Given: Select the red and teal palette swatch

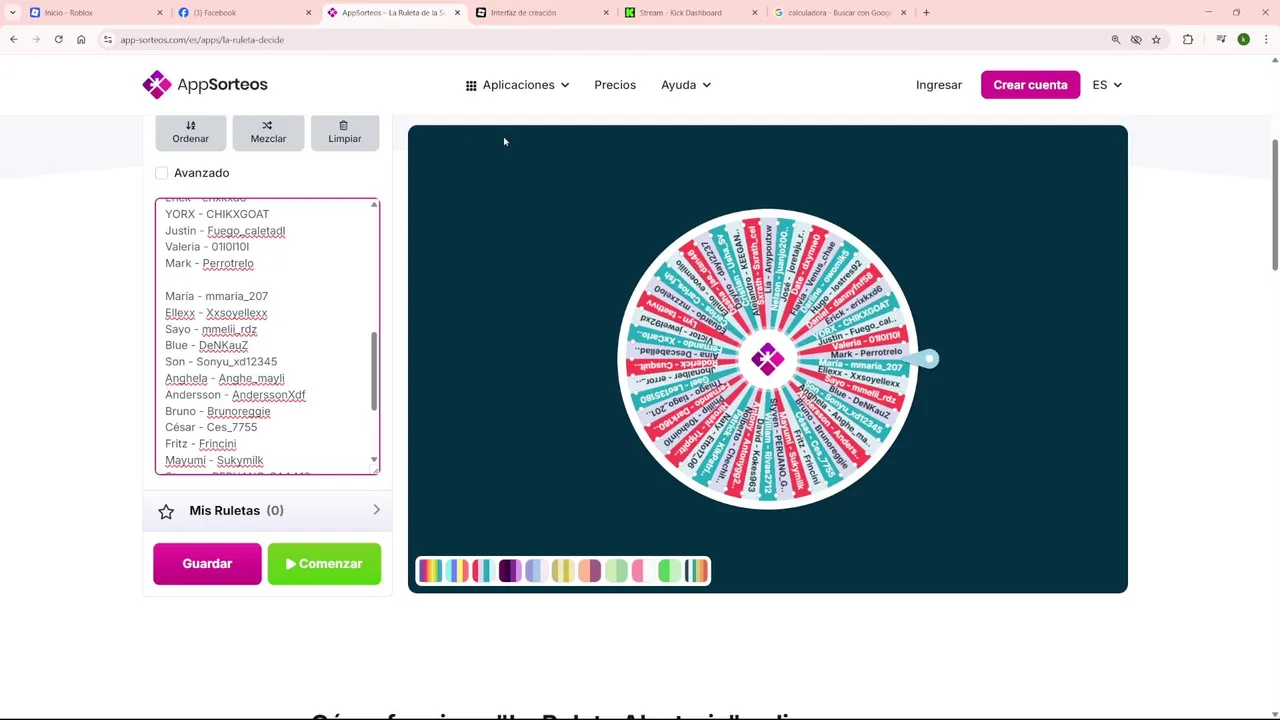Looking at the screenshot, I should point(484,571).
